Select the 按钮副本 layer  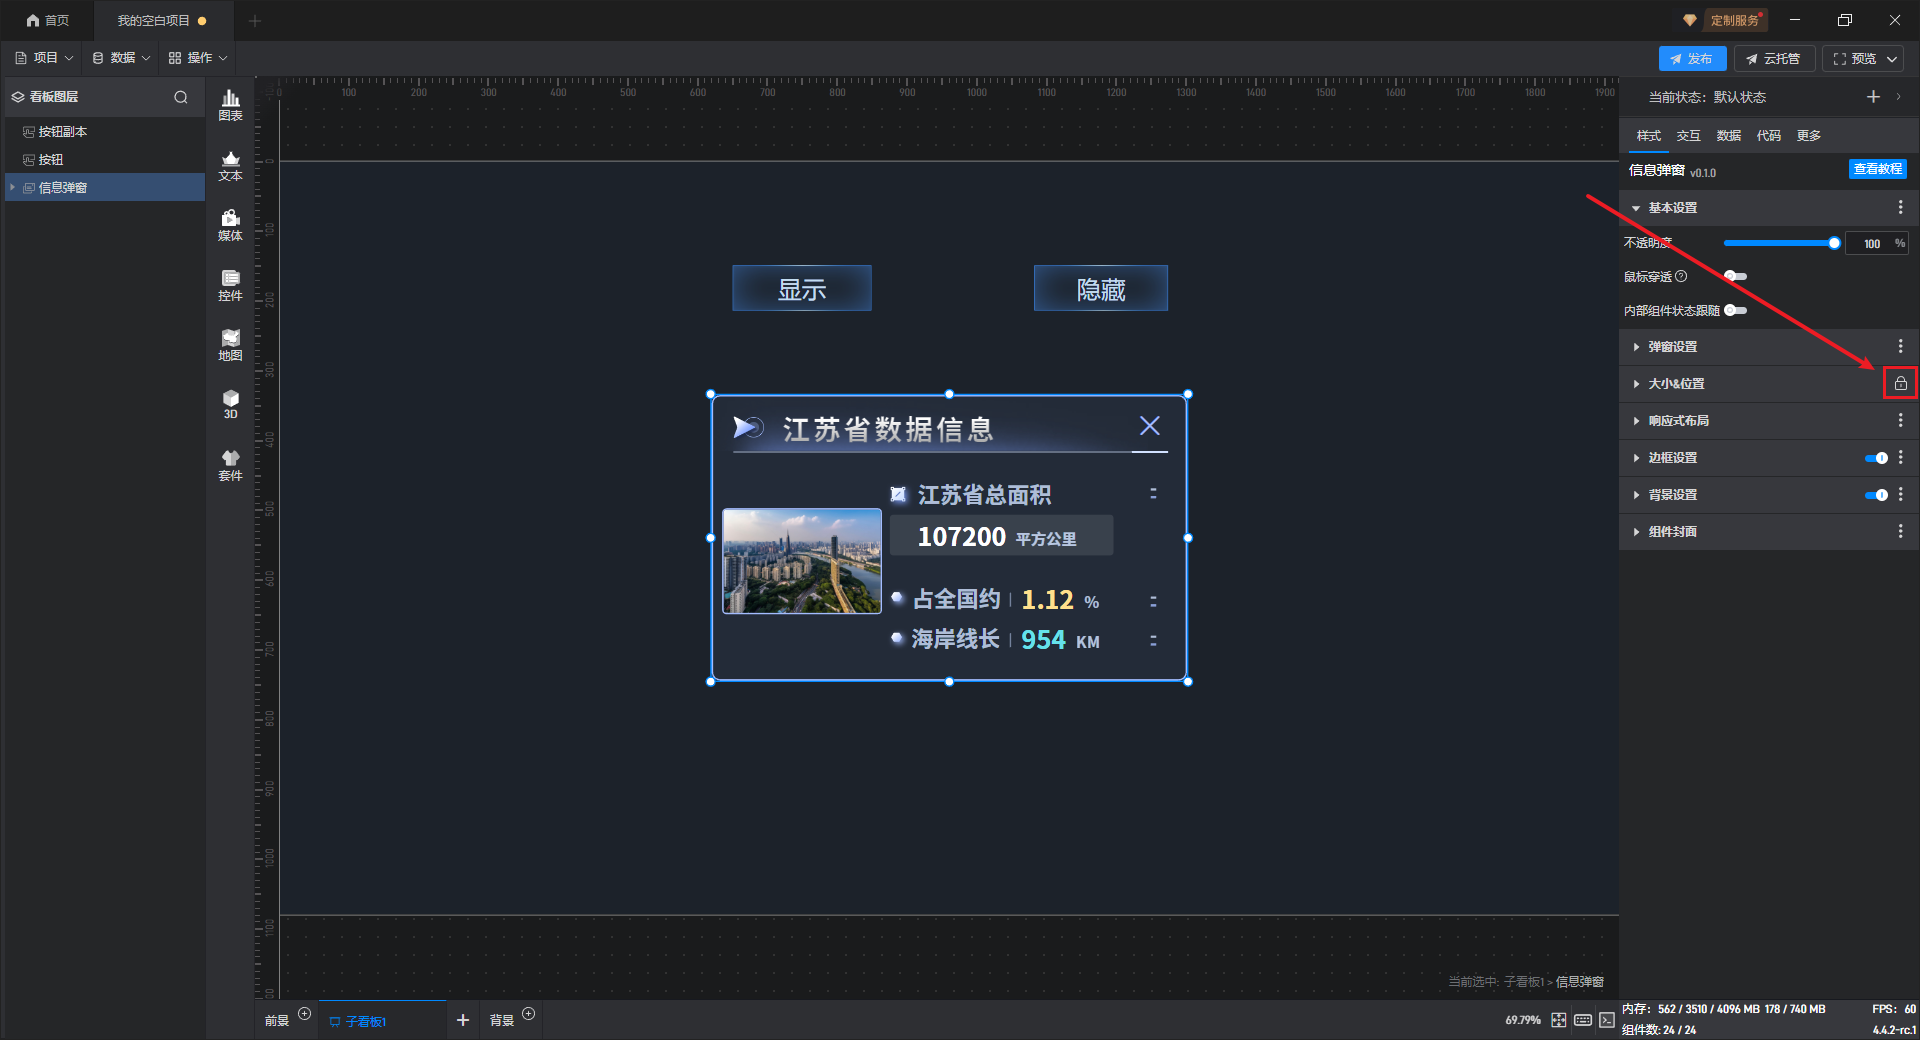tap(105, 132)
